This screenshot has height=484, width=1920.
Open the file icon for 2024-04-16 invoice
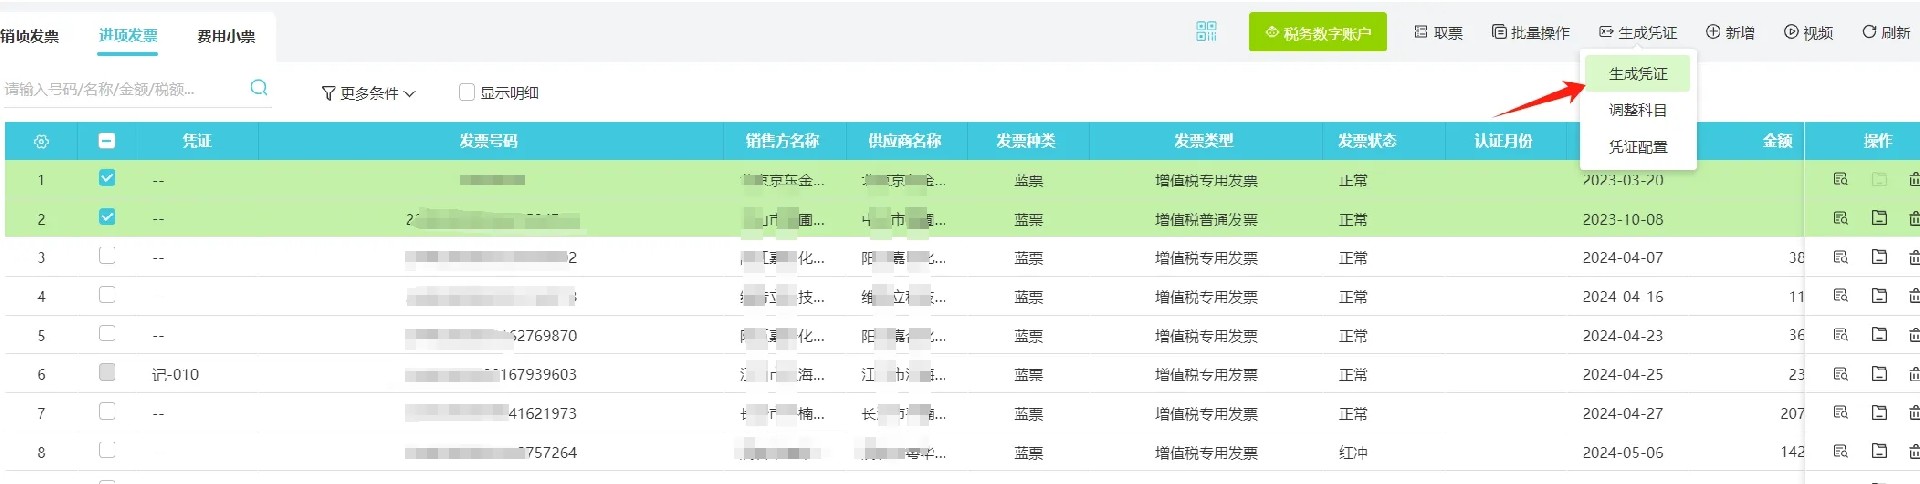1879,296
